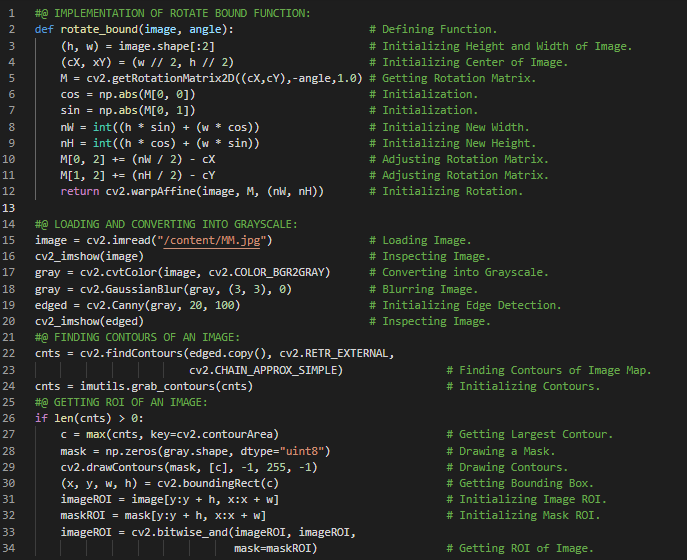Click line number 26 in the gutter
687x560 pixels.
click(10, 402)
